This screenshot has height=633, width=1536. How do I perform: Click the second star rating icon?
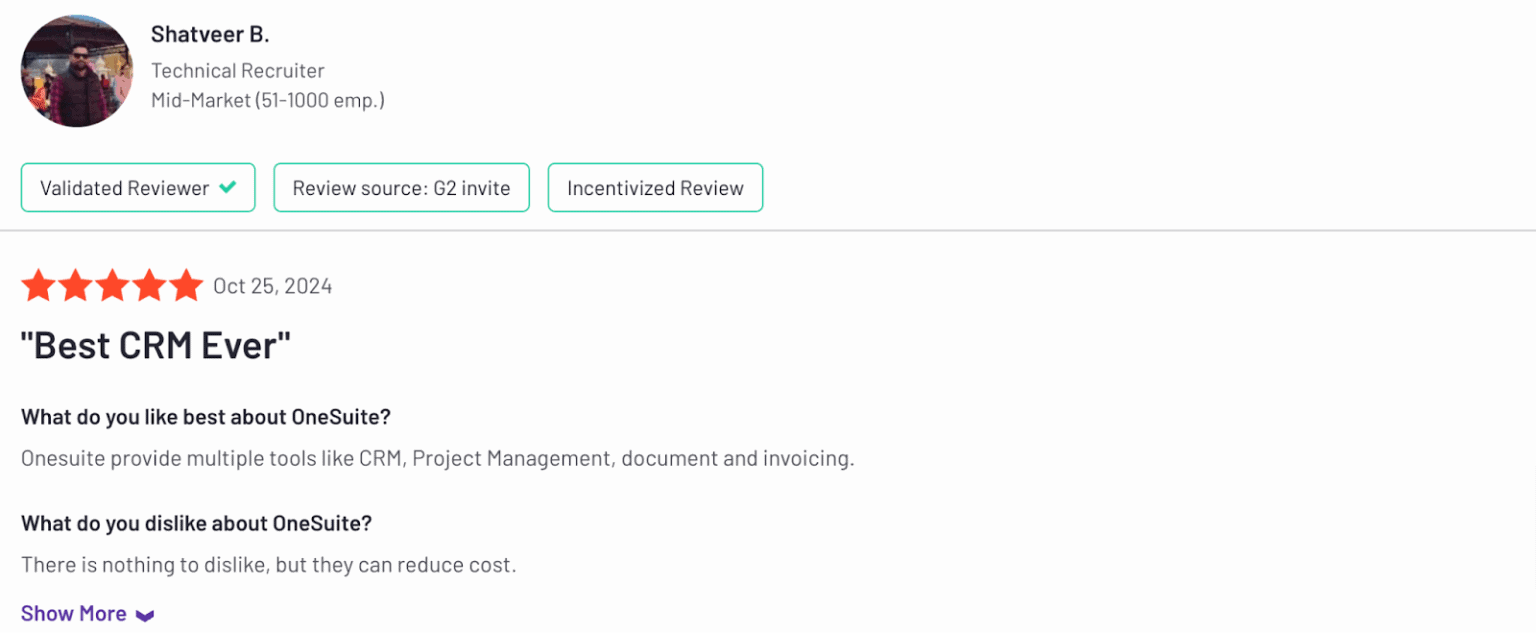tap(76, 285)
